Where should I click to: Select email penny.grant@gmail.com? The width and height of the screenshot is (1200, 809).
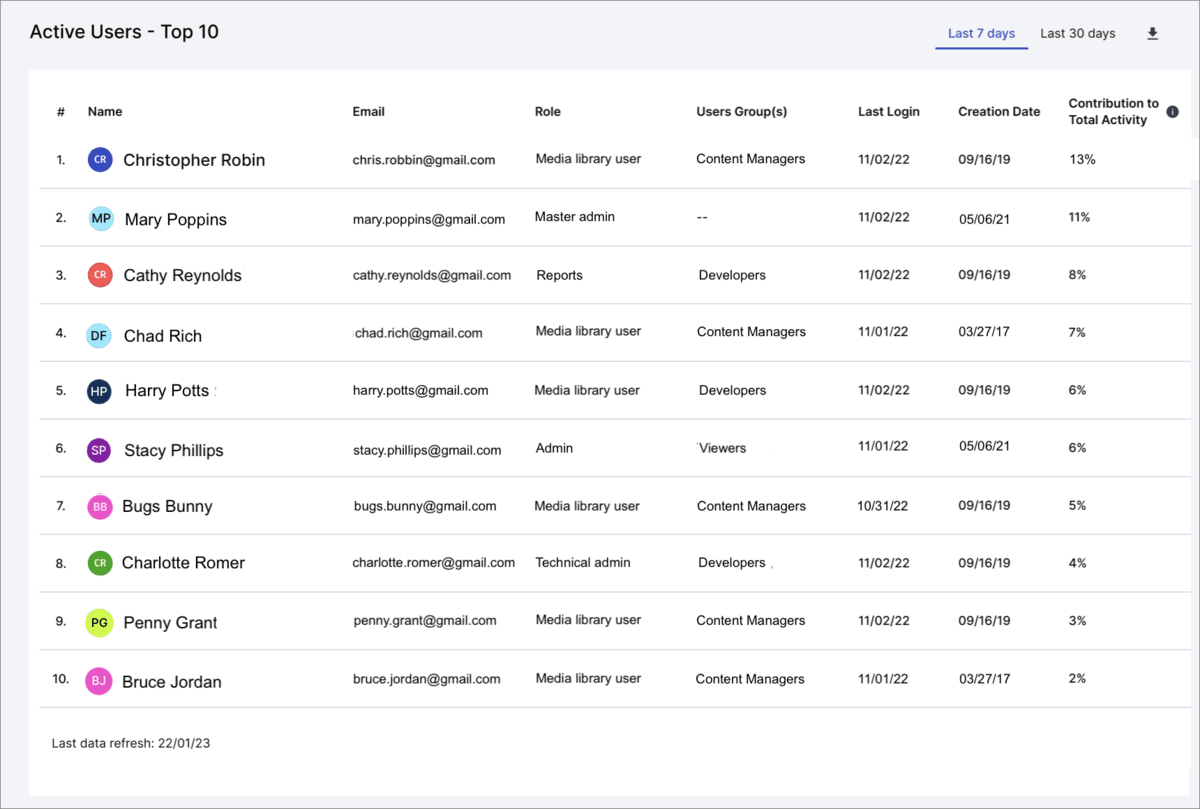[x=425, y=621]
